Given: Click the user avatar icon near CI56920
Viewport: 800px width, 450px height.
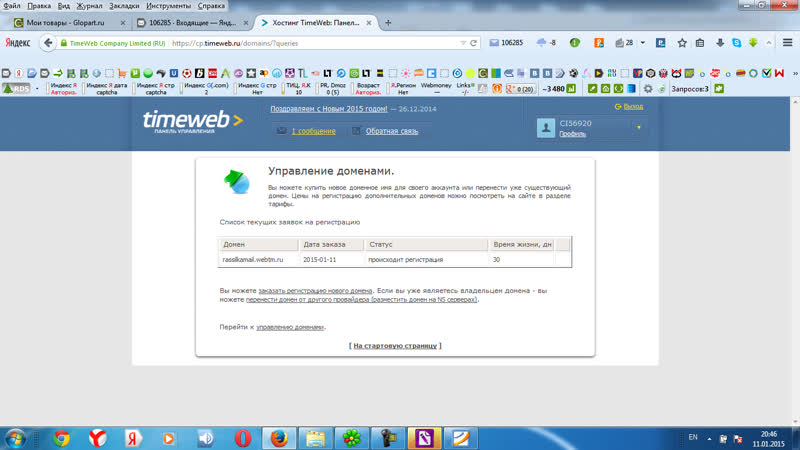Looking at the screenshot, I should click(545, 128).
